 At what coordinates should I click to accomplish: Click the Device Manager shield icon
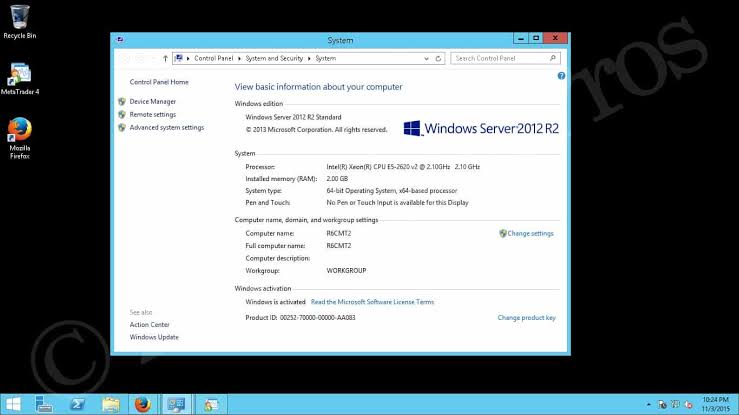click(x=122, y=101)
